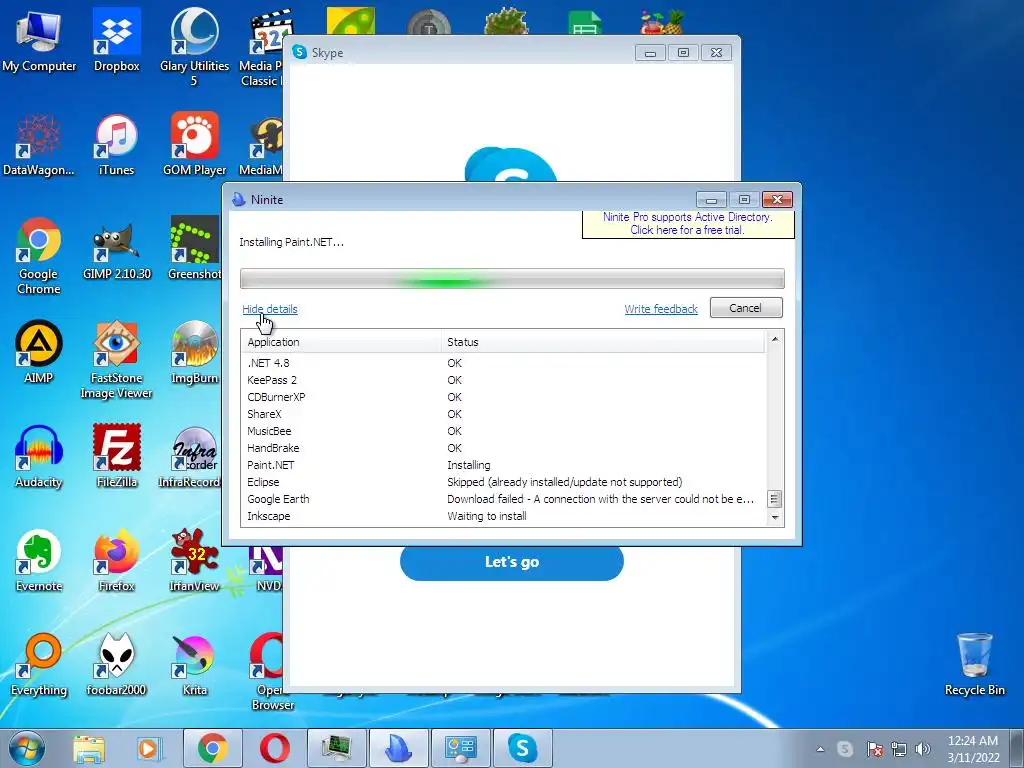Open Opera from the taskbar
This screenshot has height=768, width=1024.
274,748
